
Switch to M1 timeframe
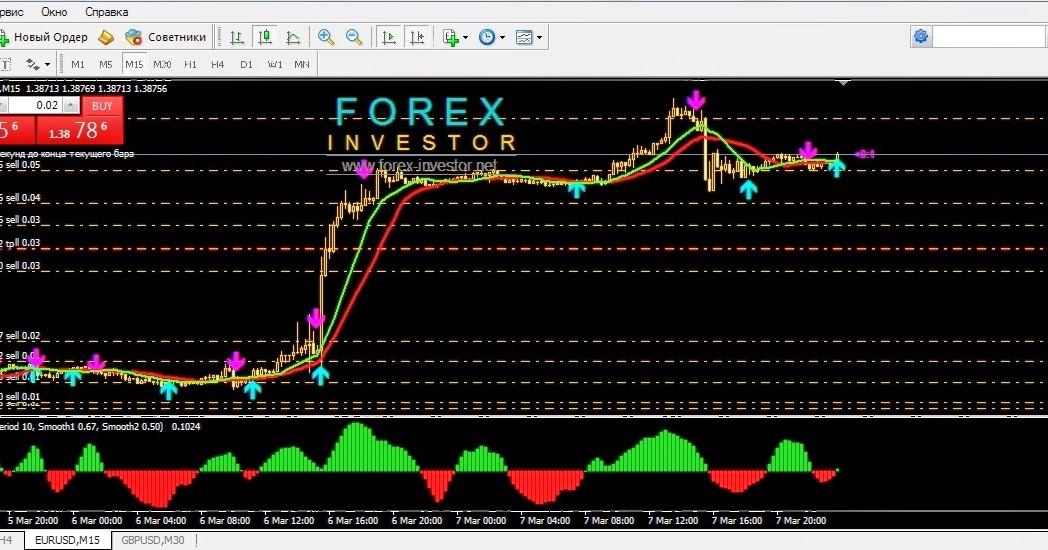tap(78, 64)
